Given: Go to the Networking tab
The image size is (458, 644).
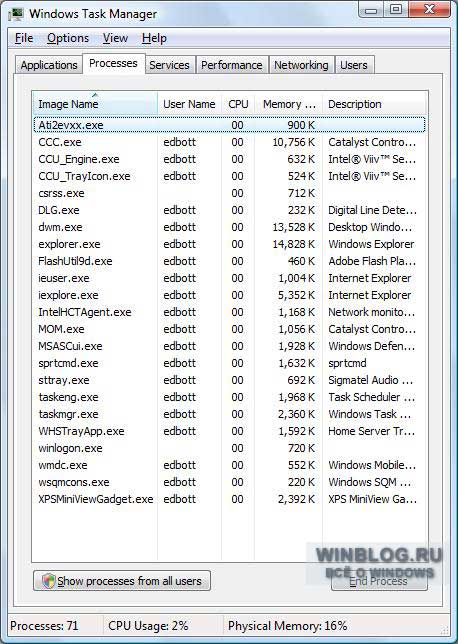Looking at the screenshot, I should 301,65.
